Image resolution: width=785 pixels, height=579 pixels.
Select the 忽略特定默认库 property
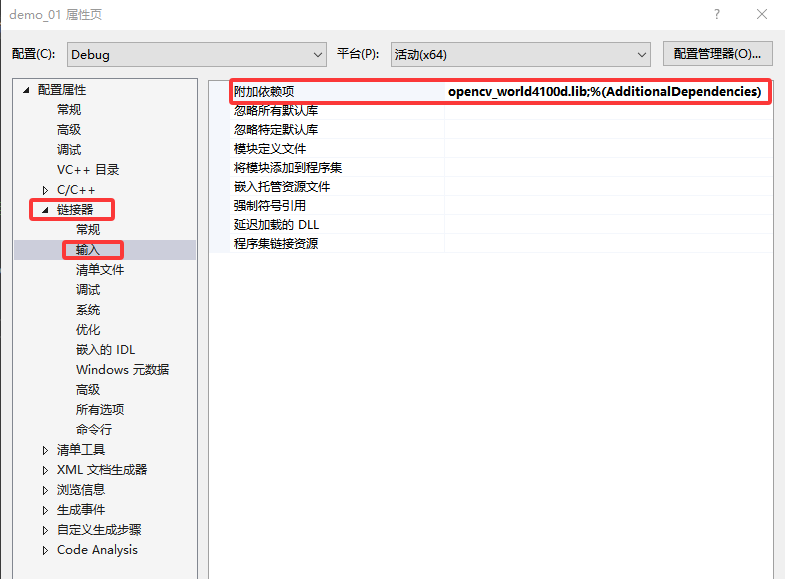click(x=276, y=130)
